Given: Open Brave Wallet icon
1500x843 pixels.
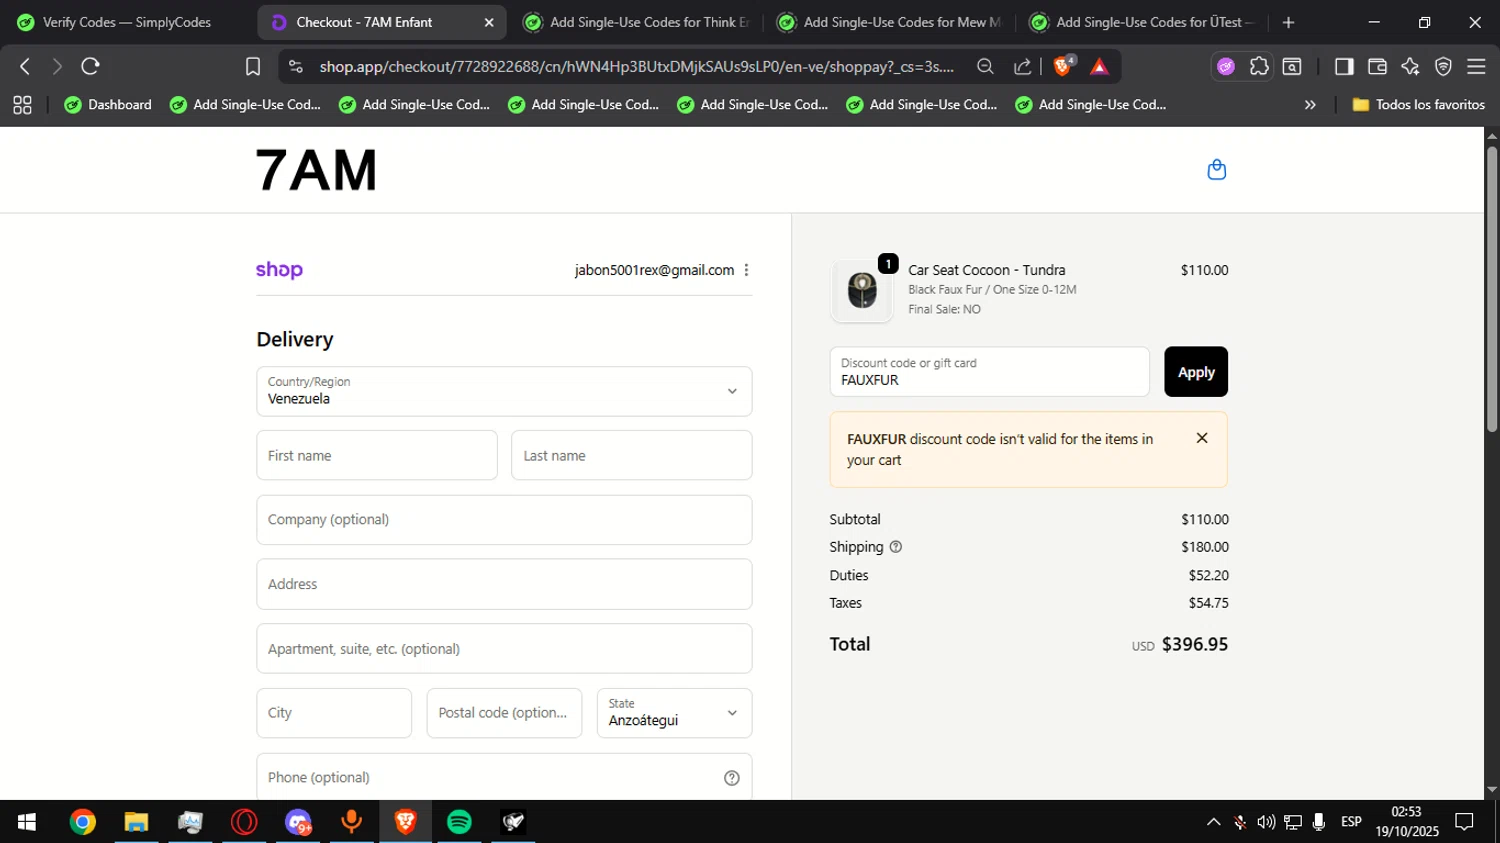Looking at the screenshot, I should [x=1377, y=66].
